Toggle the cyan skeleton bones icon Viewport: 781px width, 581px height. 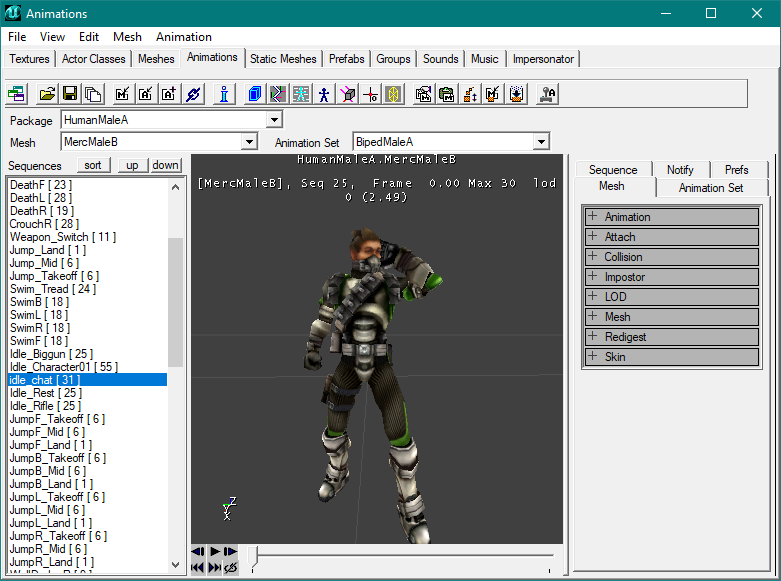(301, 94)
